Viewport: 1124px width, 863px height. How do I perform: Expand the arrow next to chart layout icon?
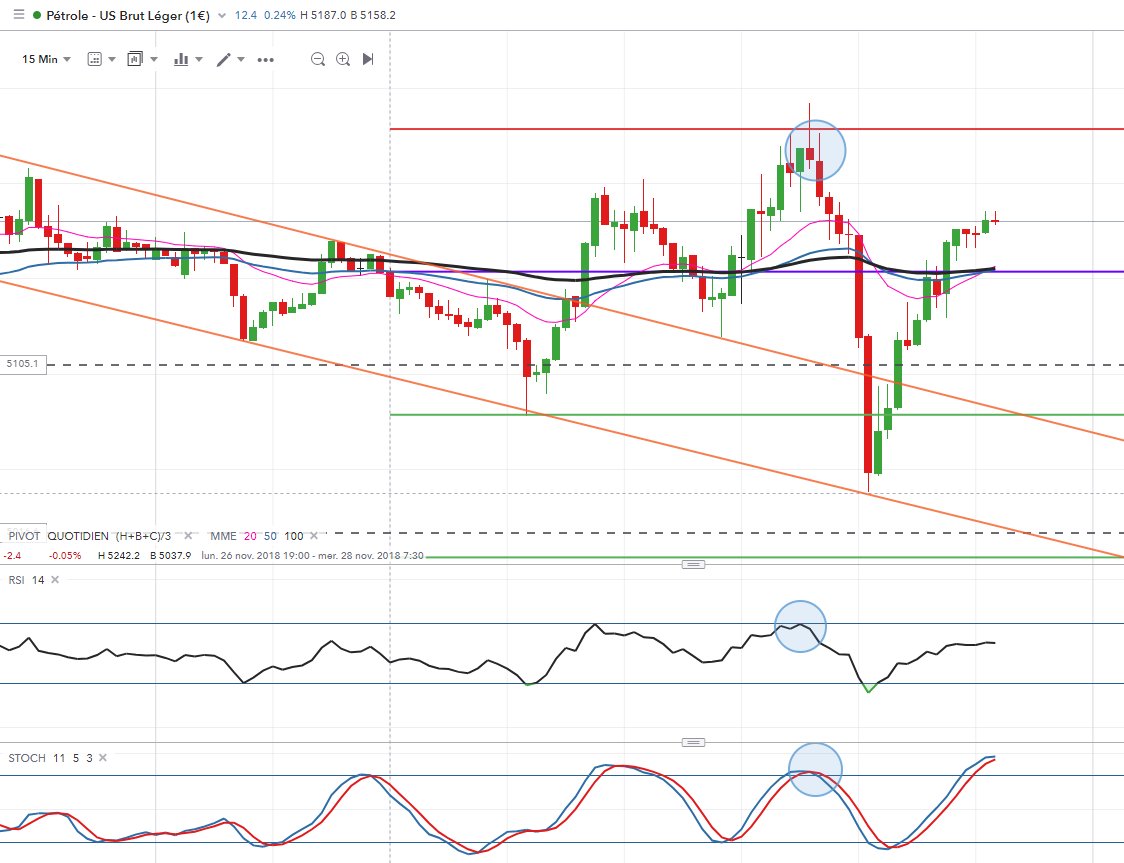point(153,59)
